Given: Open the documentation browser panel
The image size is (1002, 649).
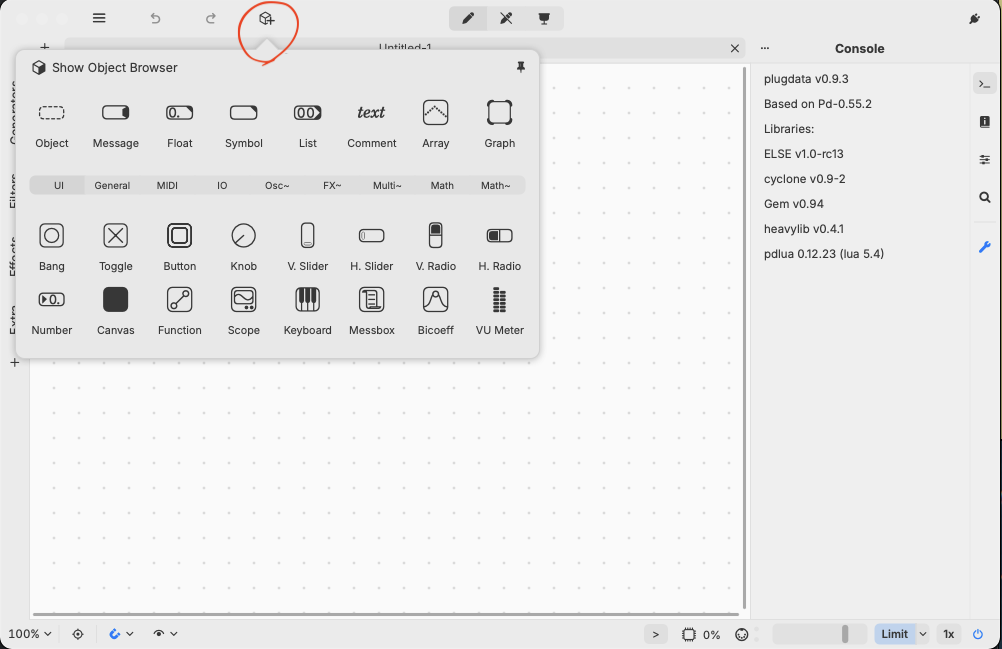Looking at the screenshot, I should [984, 121].
